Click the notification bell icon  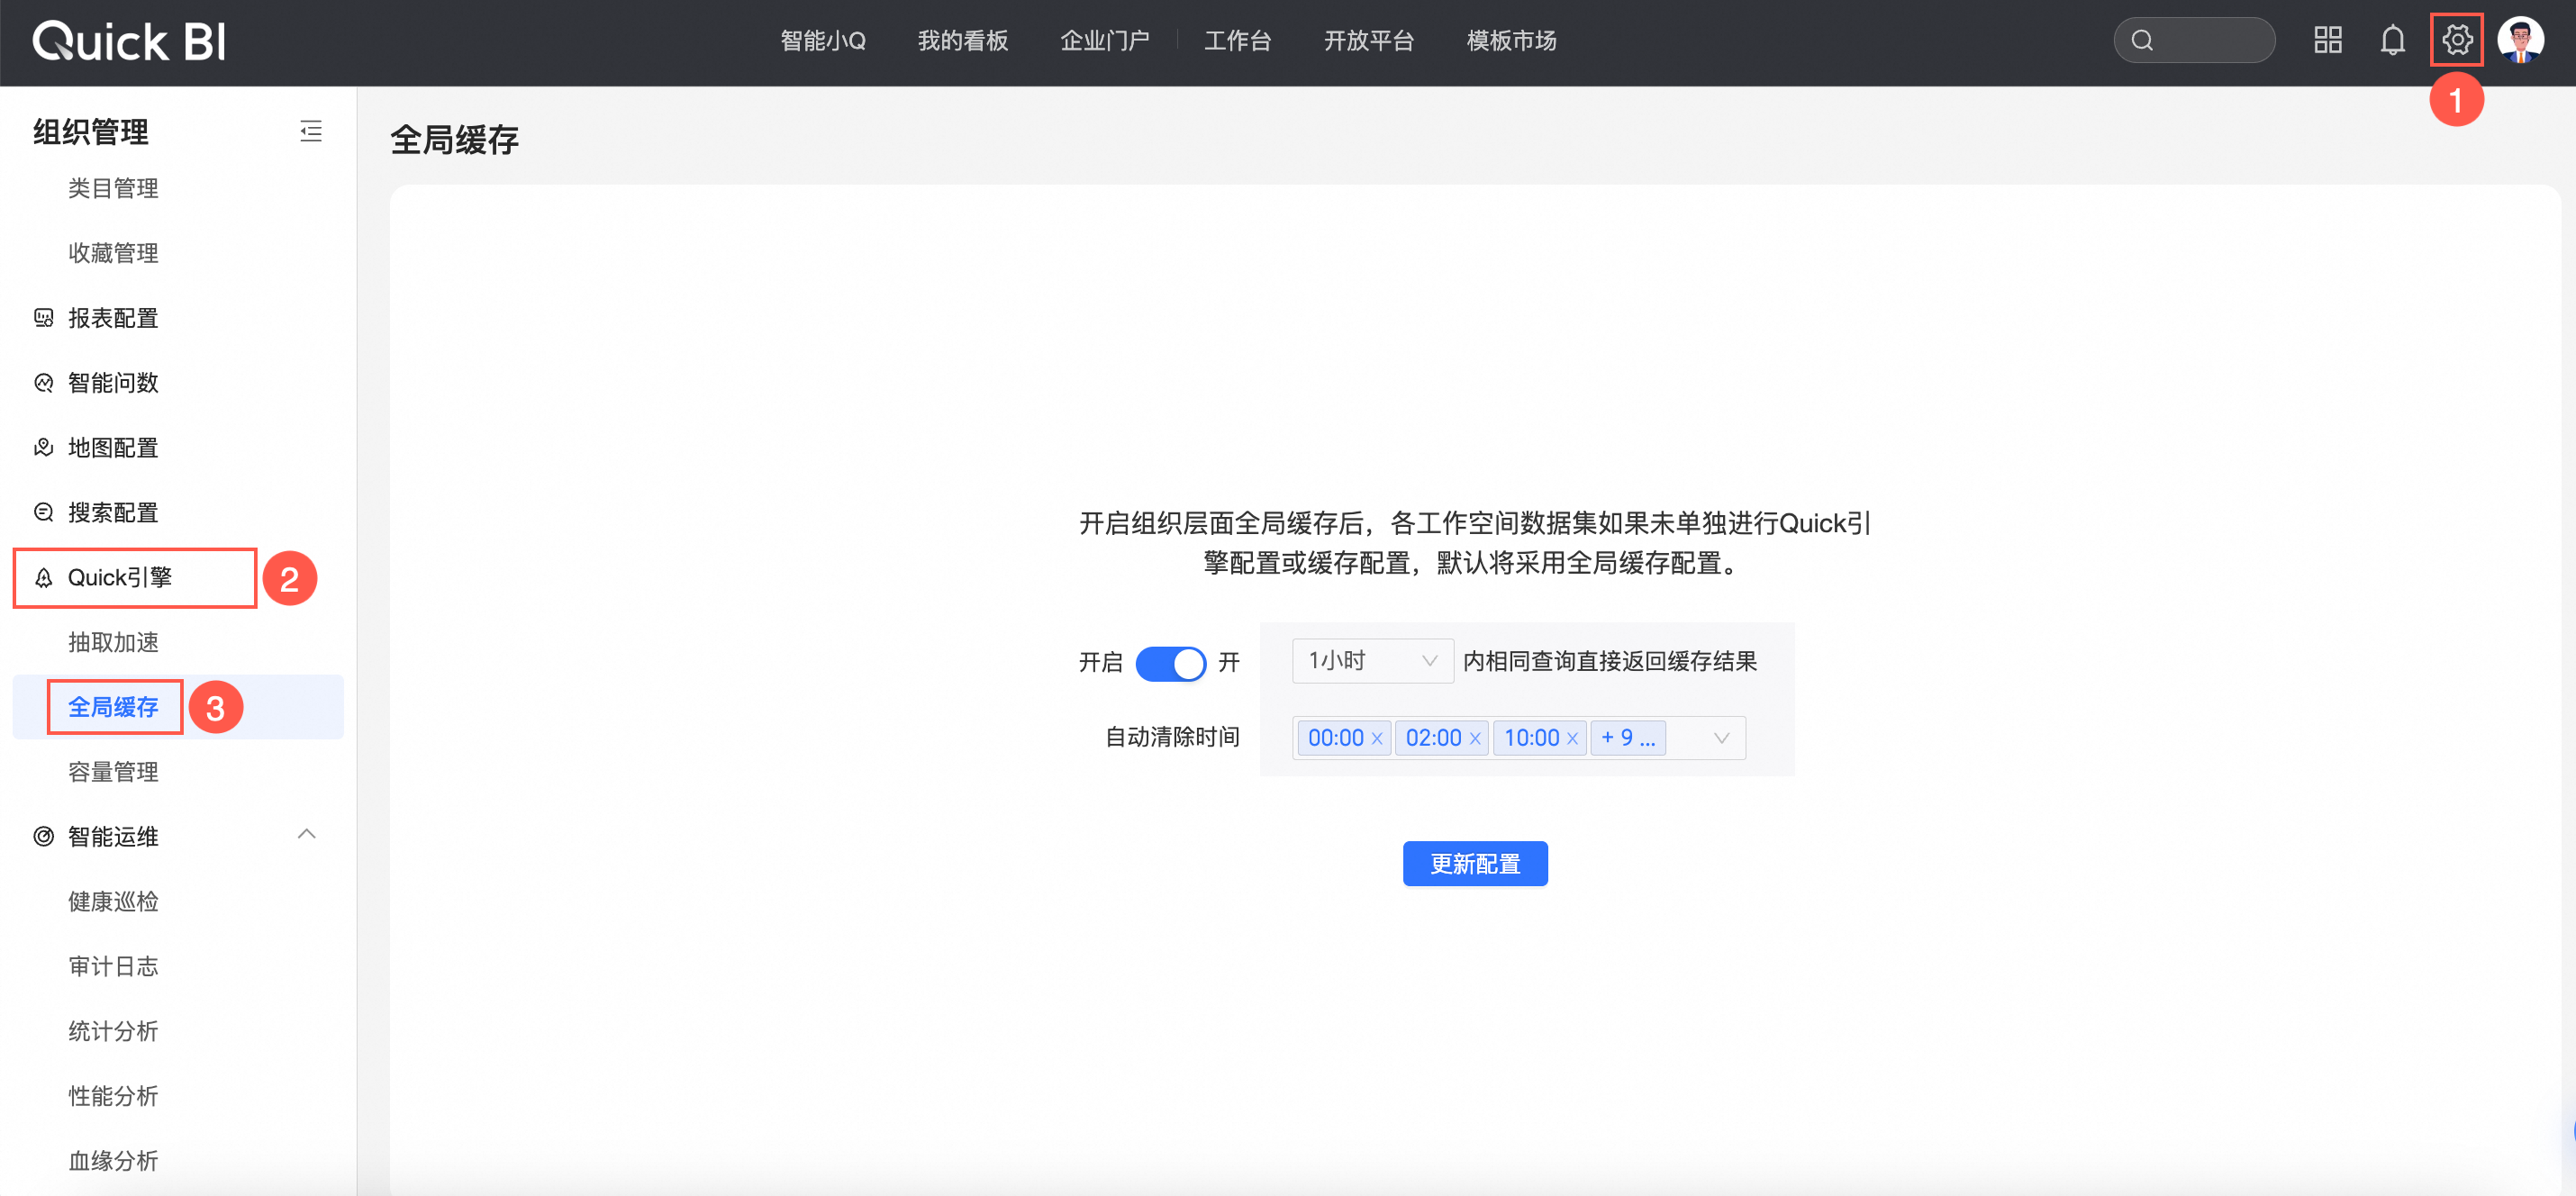click(x=2392, y=41)
